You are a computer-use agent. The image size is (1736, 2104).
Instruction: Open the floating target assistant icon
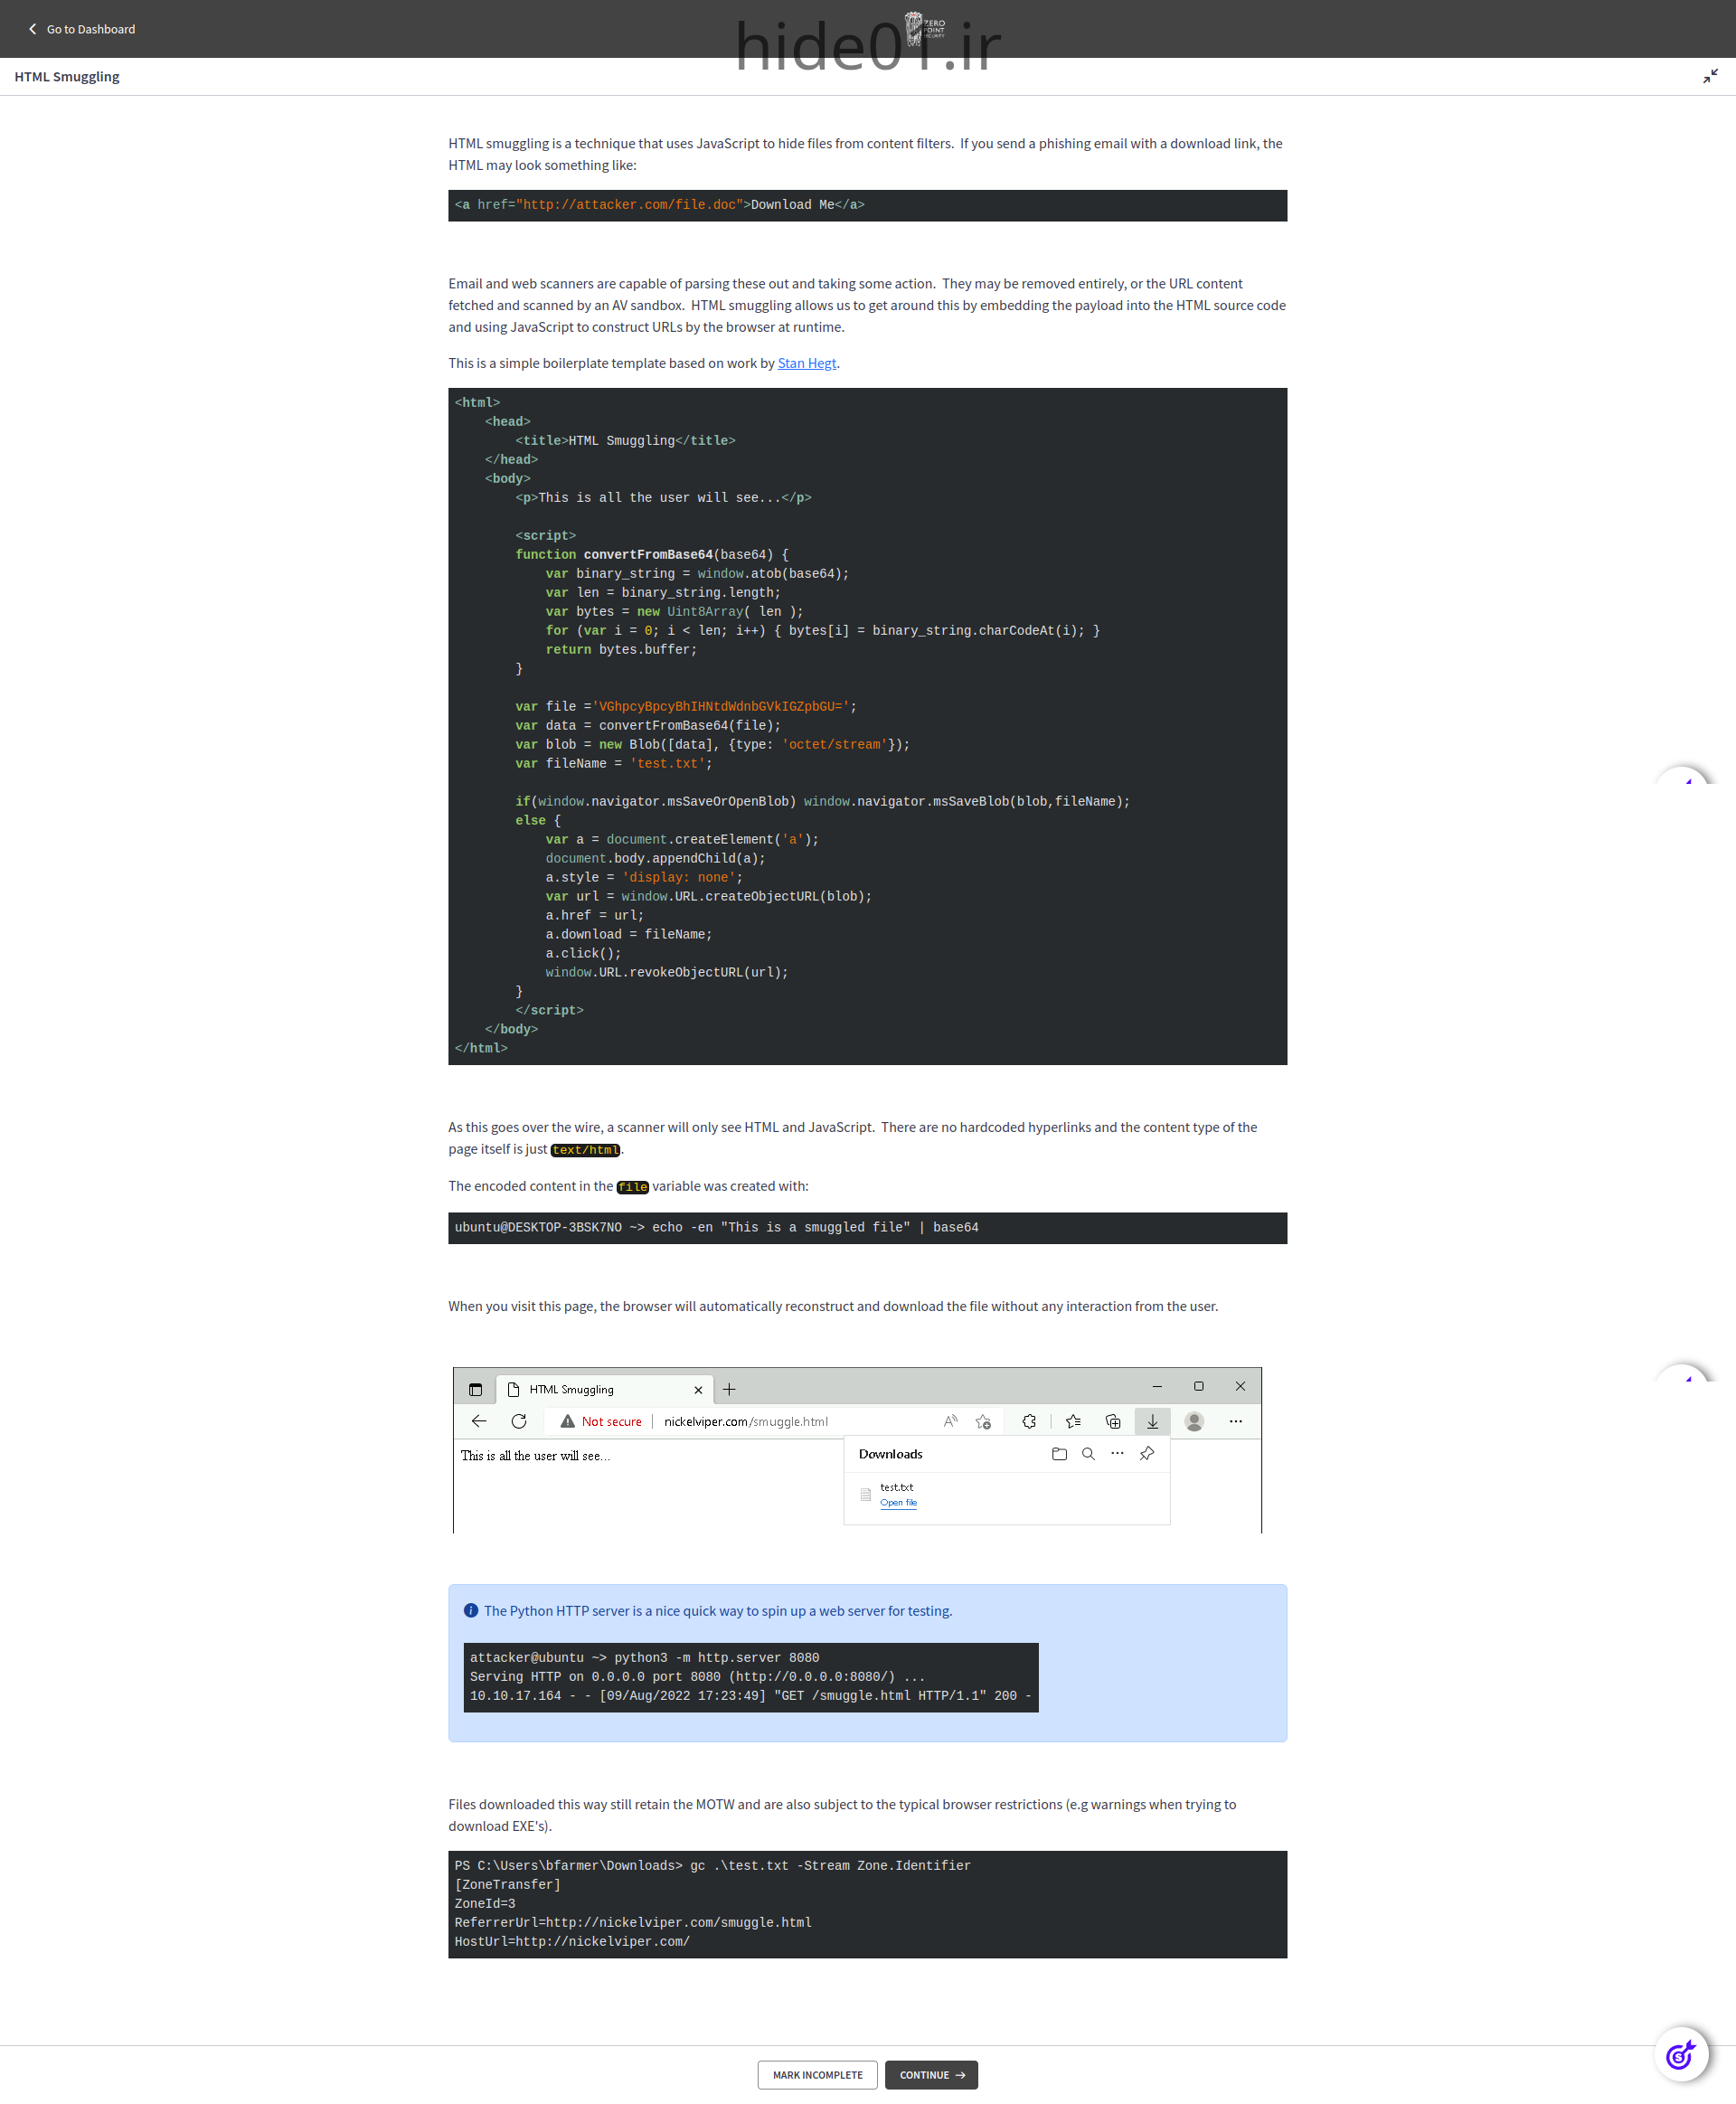click(x=1680, y=2055)
